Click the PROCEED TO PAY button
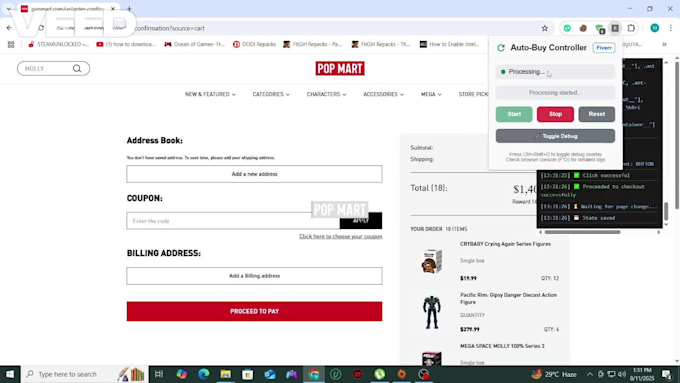This screenshot has width=680, height=383. click(x=254, y=311)
